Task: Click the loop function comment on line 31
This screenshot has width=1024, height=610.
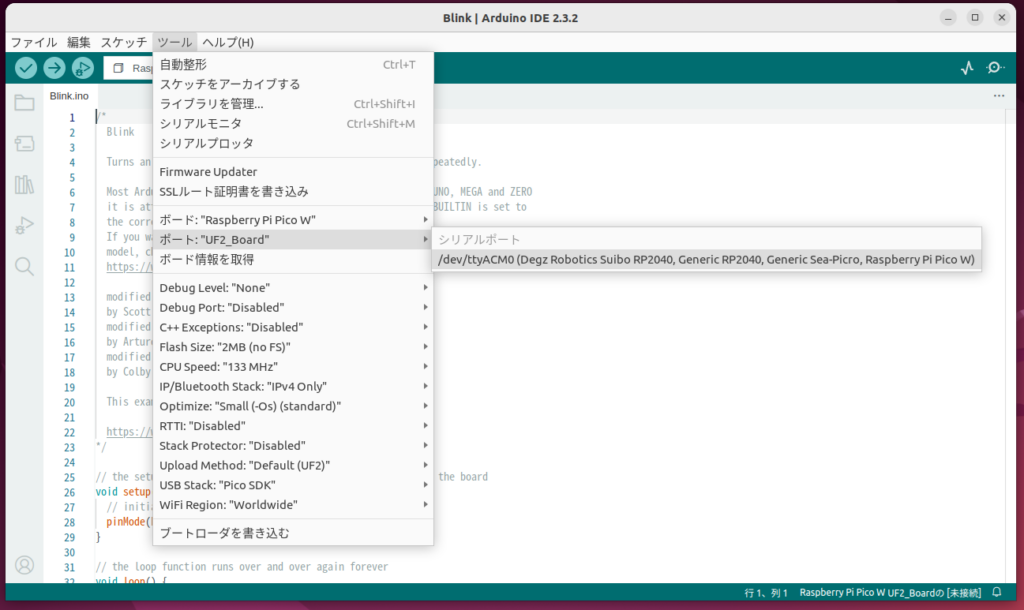Action: (242, 567)
